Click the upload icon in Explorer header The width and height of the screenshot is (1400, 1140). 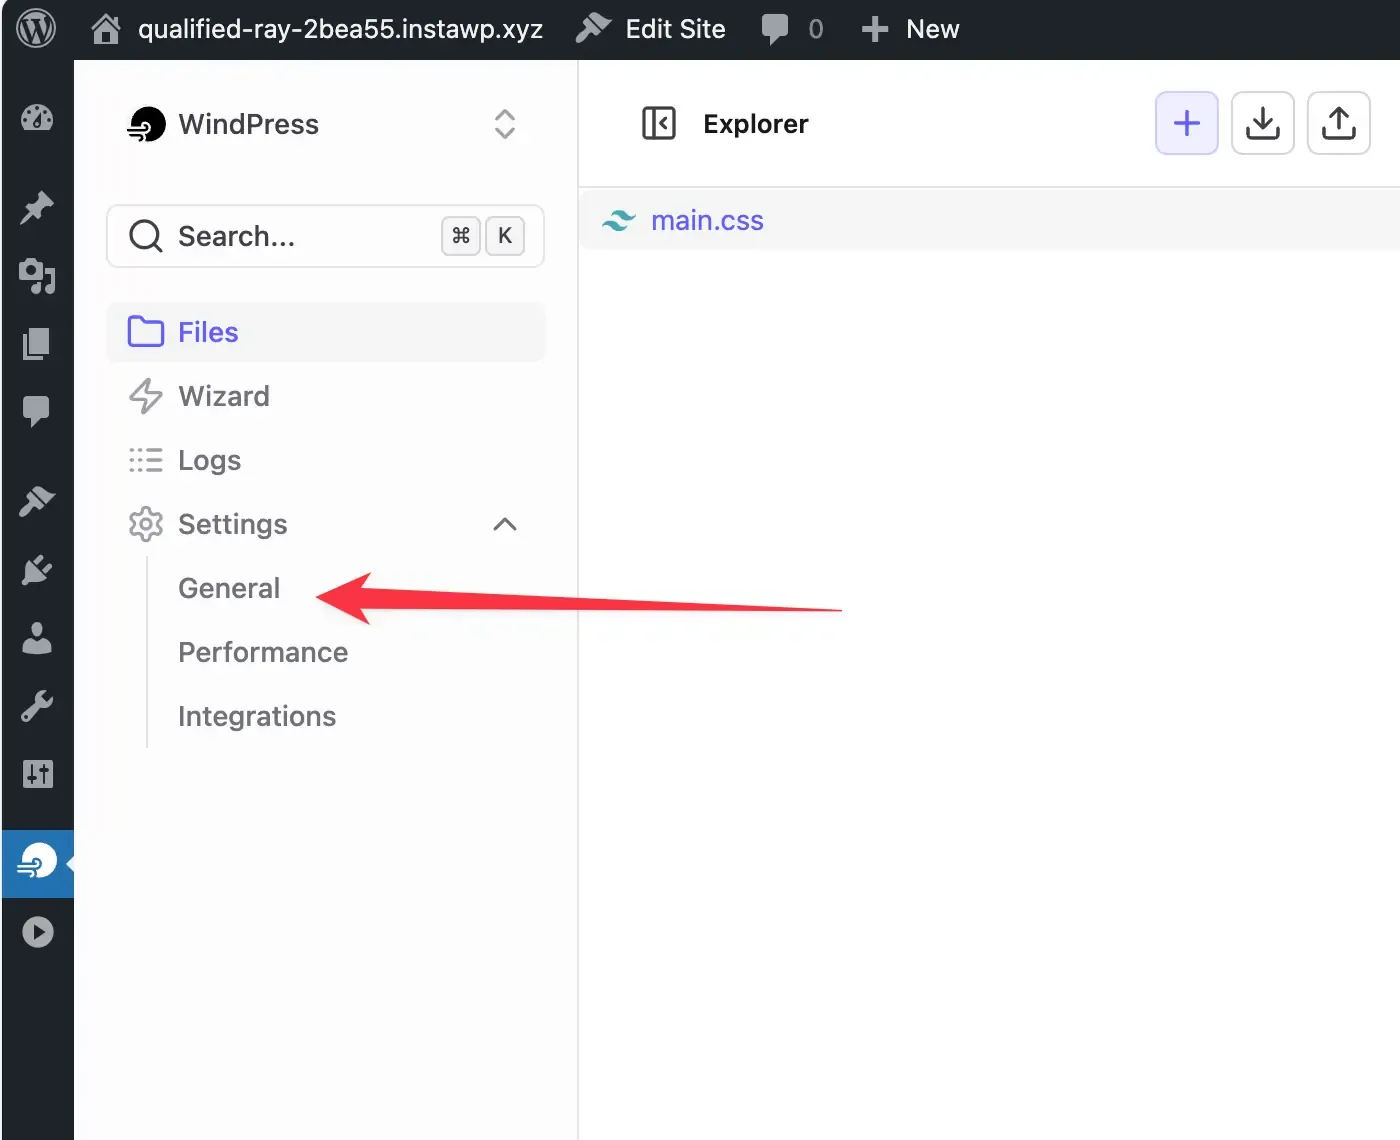1338,123
